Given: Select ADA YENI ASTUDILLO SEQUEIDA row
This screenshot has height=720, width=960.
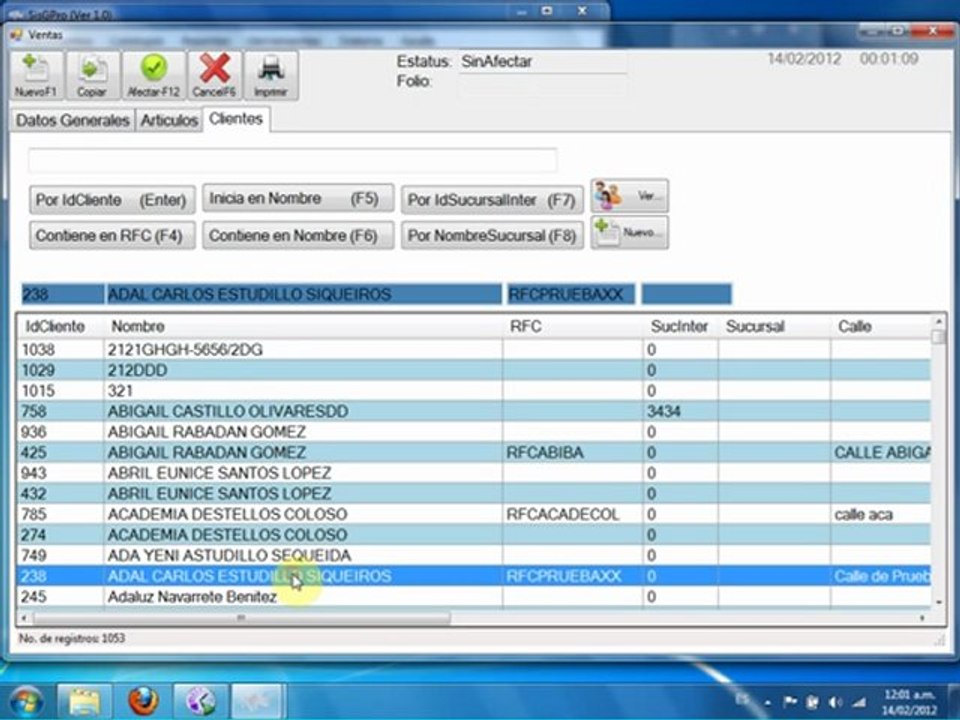Looking at the screenshot, I should coord(474,555).
